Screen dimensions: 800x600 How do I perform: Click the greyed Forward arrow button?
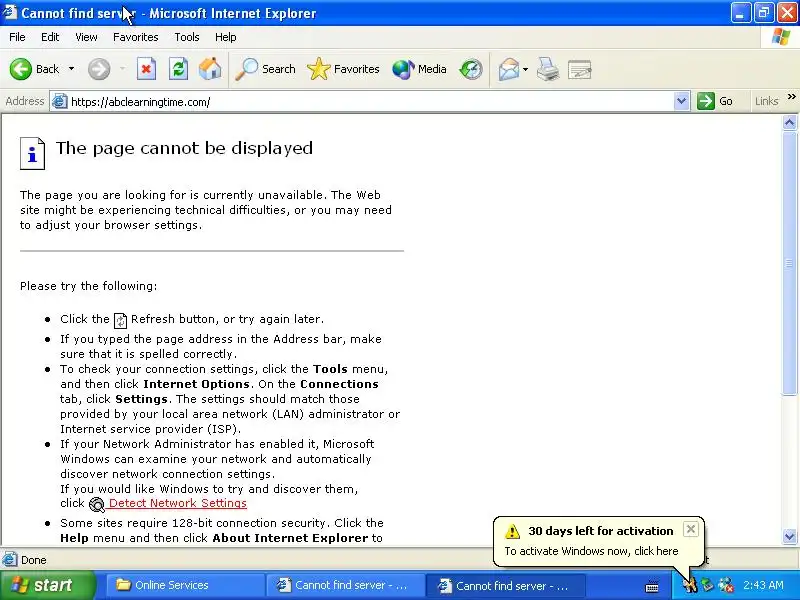point(99,69)
